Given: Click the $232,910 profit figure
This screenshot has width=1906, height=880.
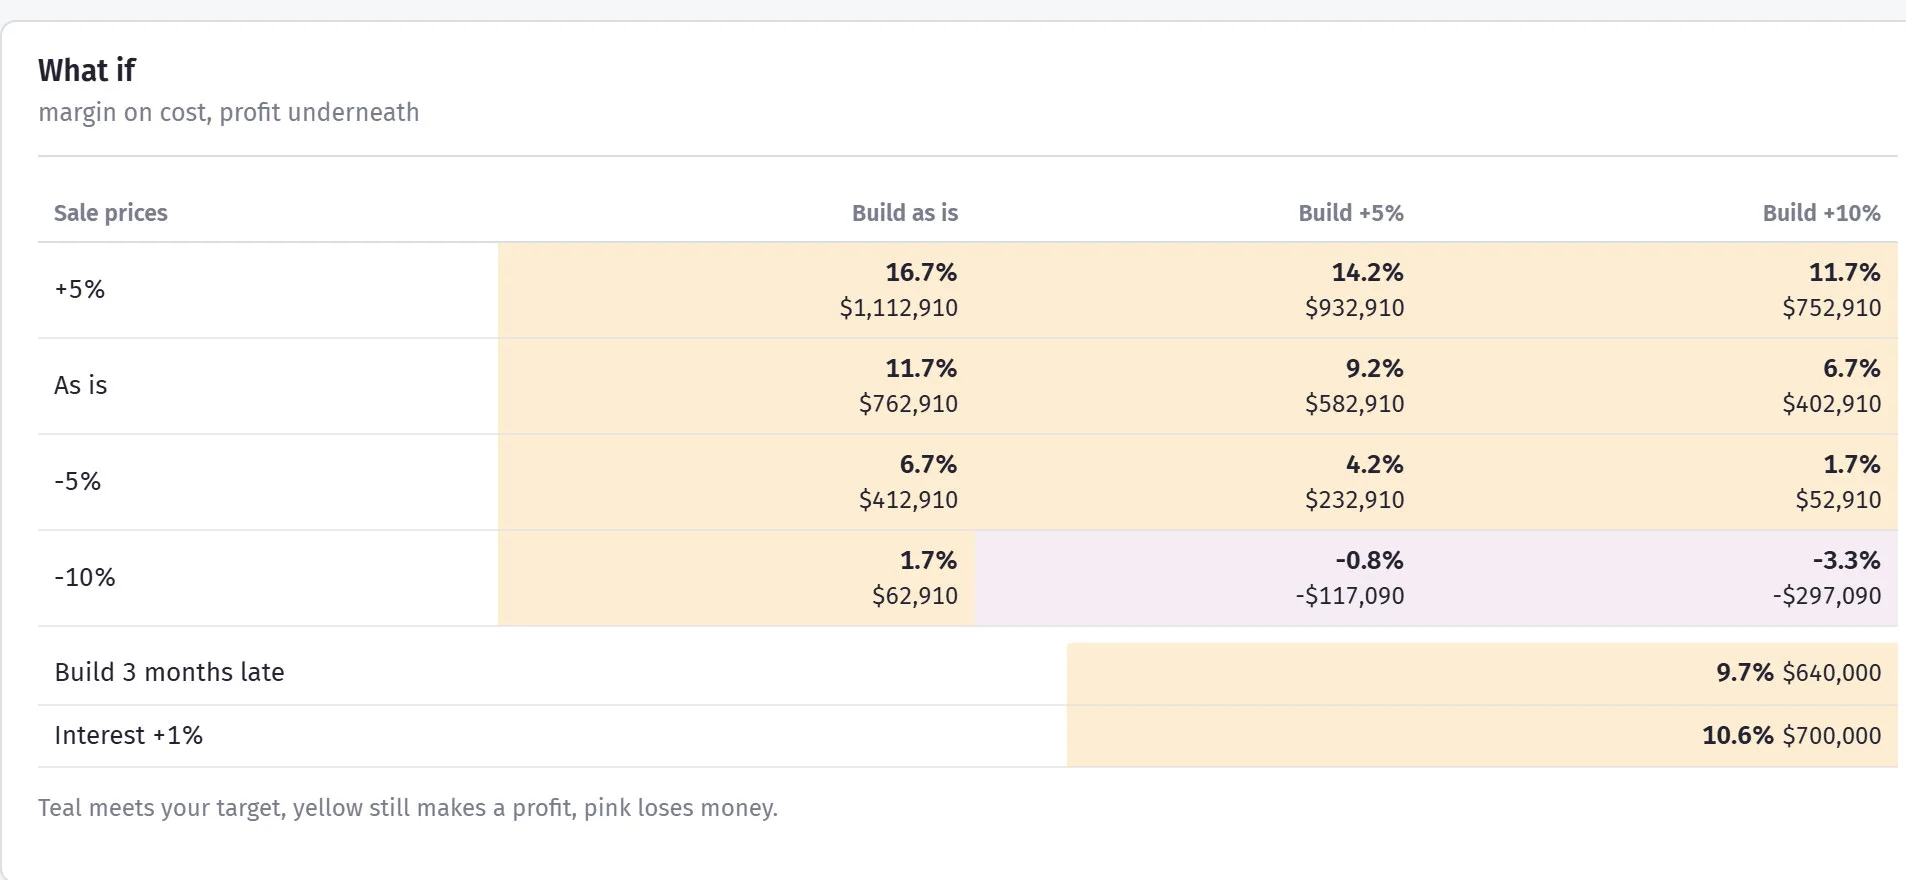Looking at the screenshot, I should 1354,500.
